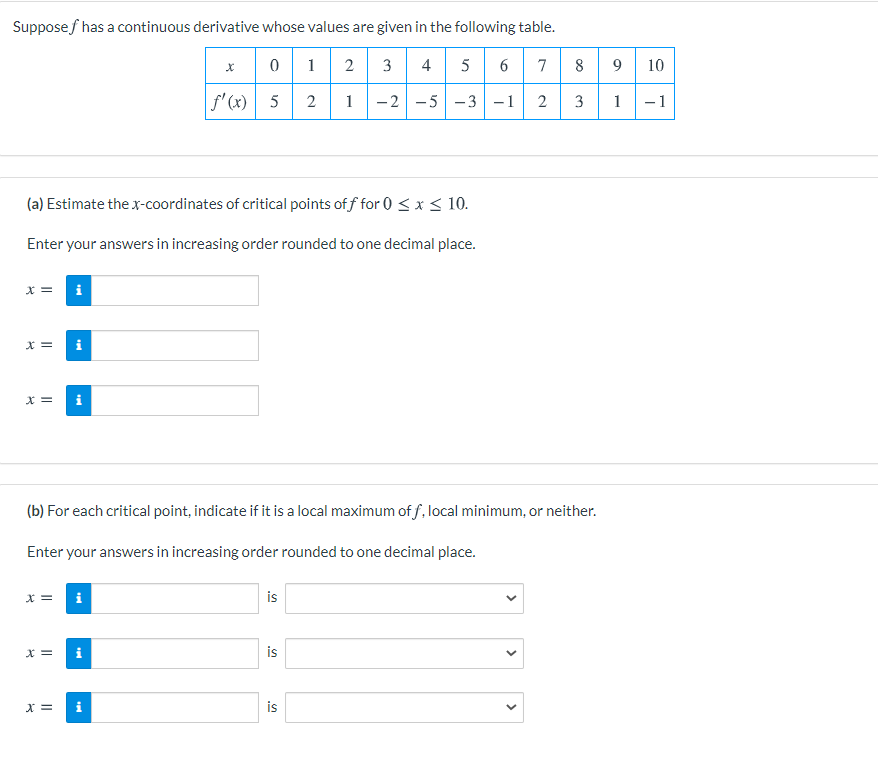Click the info icon beside the first x input in part (b)
This screenshot has width=878, height=768.
tap(78, 597)
